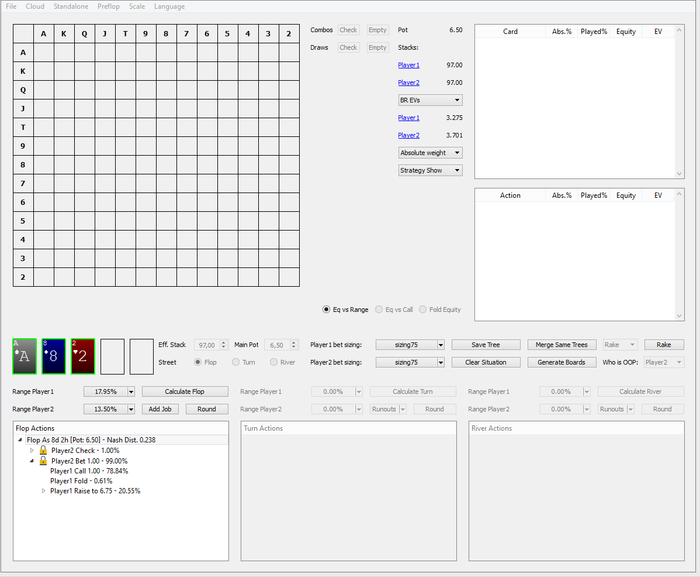700x577 pixels.
Task: Open Player2 stack link under Stacks
Action: click(x=408, y=83)
